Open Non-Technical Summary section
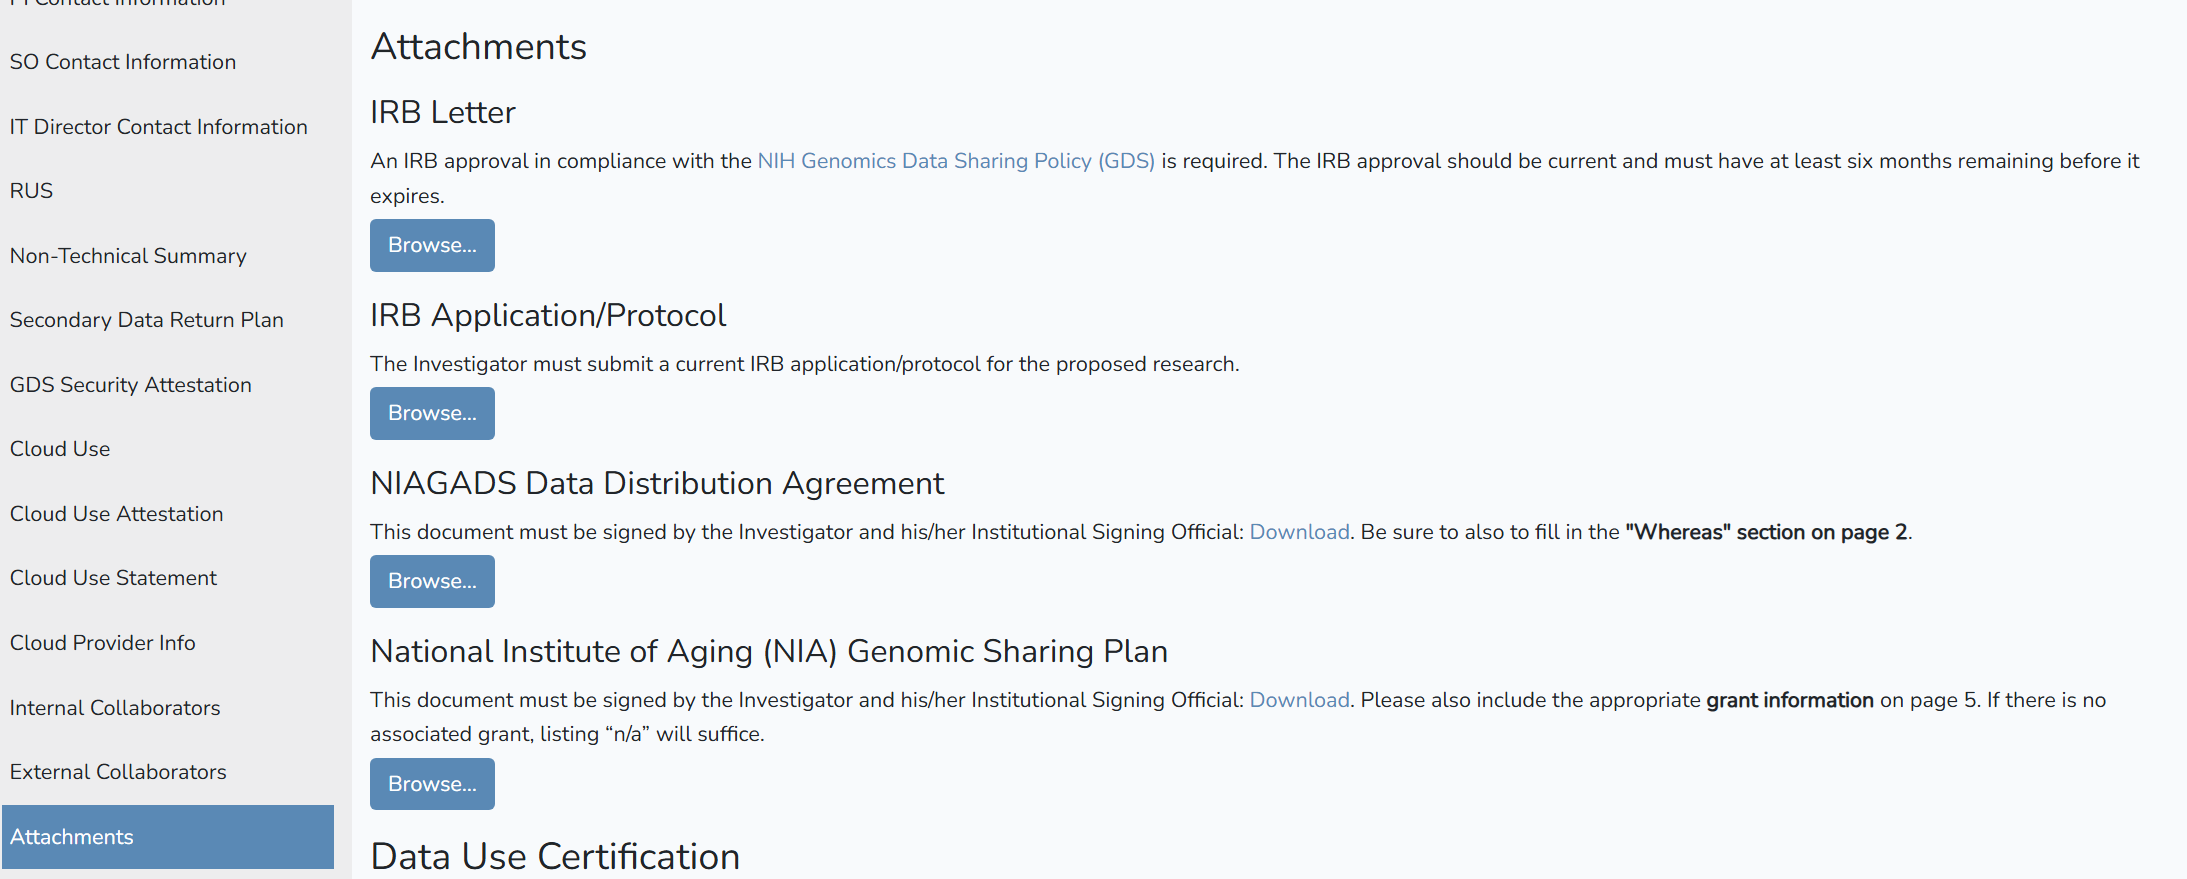This screenshot has width=2187, height=879. 128,256
